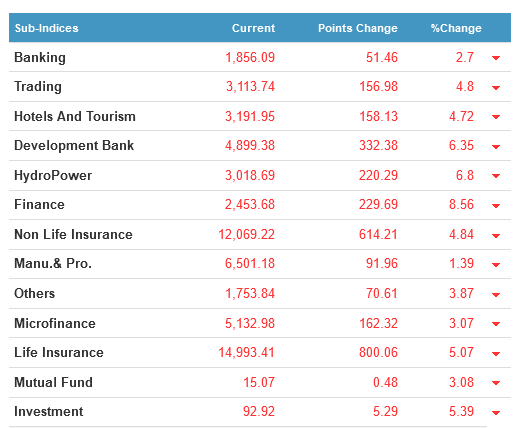Image resolution: width=519 pixels, height=428 pixels.
Task: Click the 800.06 points change value
Action: 378,352
